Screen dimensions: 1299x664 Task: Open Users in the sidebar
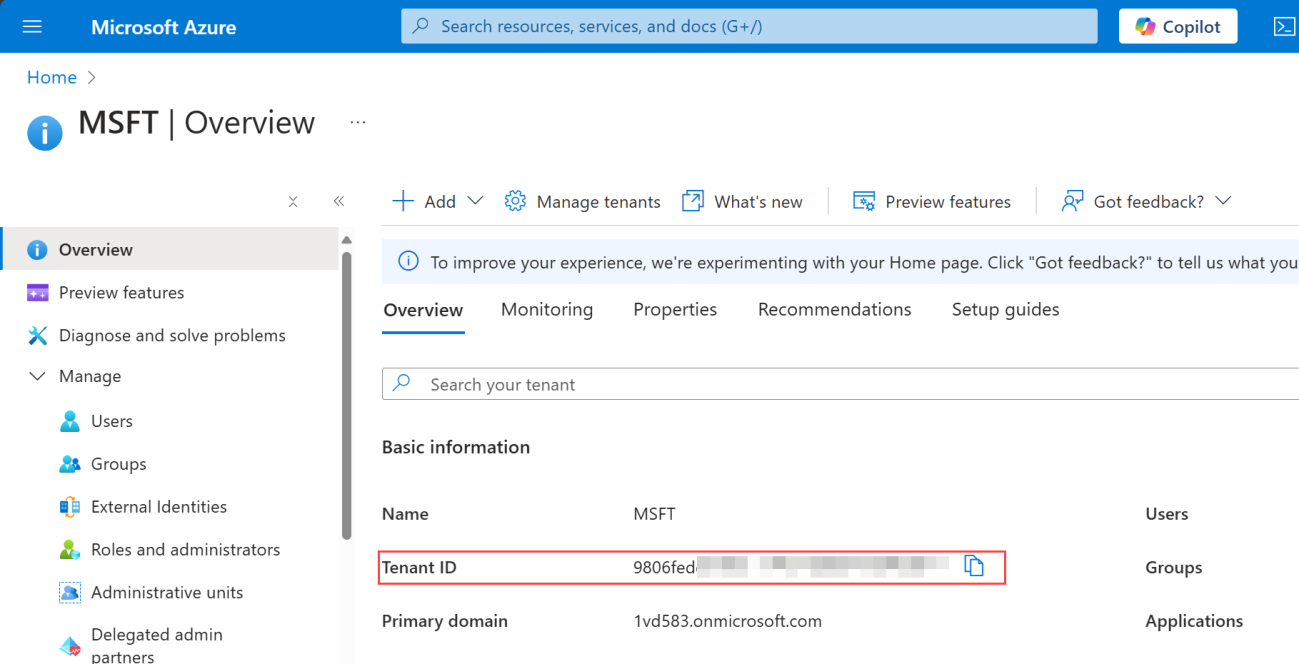pyautogui.click(x=111, y=421)
